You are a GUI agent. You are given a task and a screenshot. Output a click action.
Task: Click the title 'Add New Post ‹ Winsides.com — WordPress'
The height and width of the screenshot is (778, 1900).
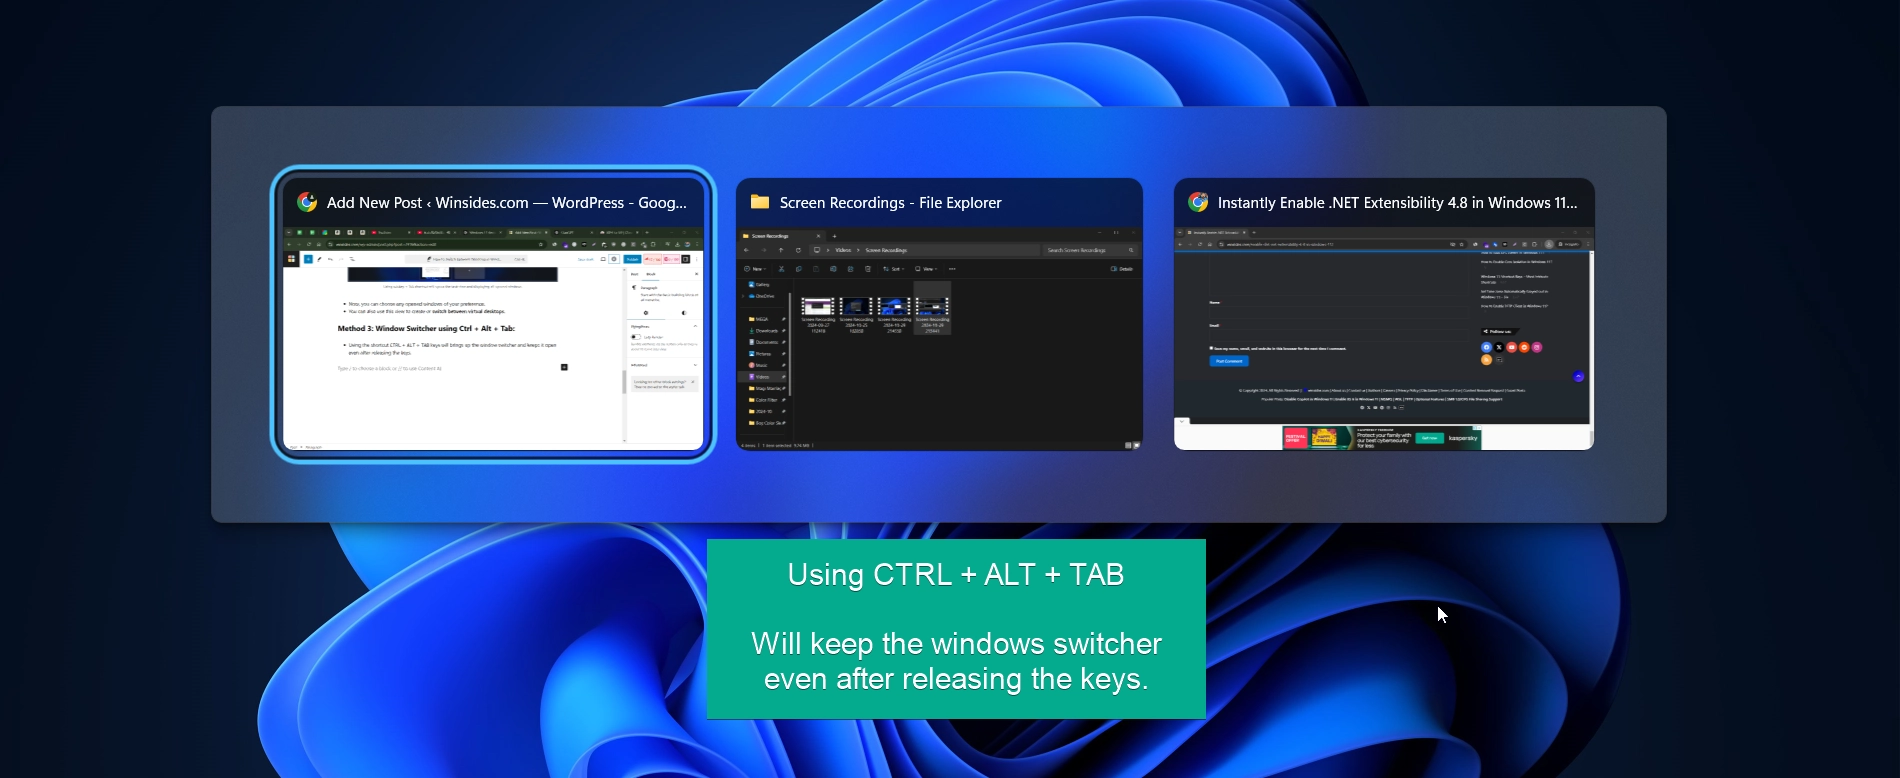507,203
